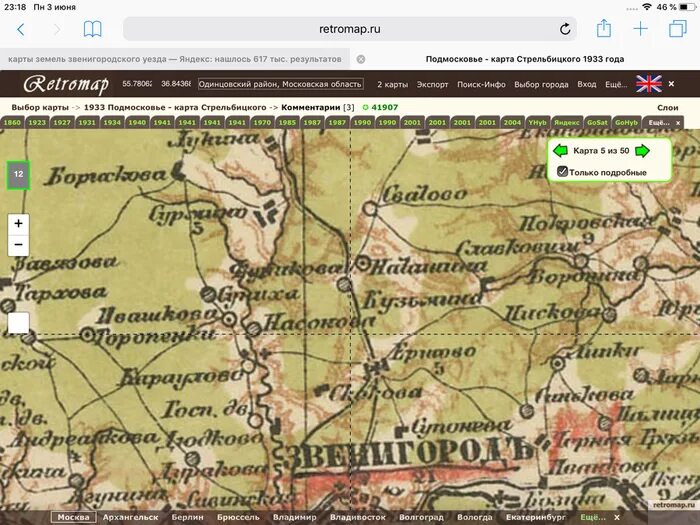The width and height of the screenshot is (700, 525).
Task: Switch to the 2004 map tab
Action: tap(512, 123)
